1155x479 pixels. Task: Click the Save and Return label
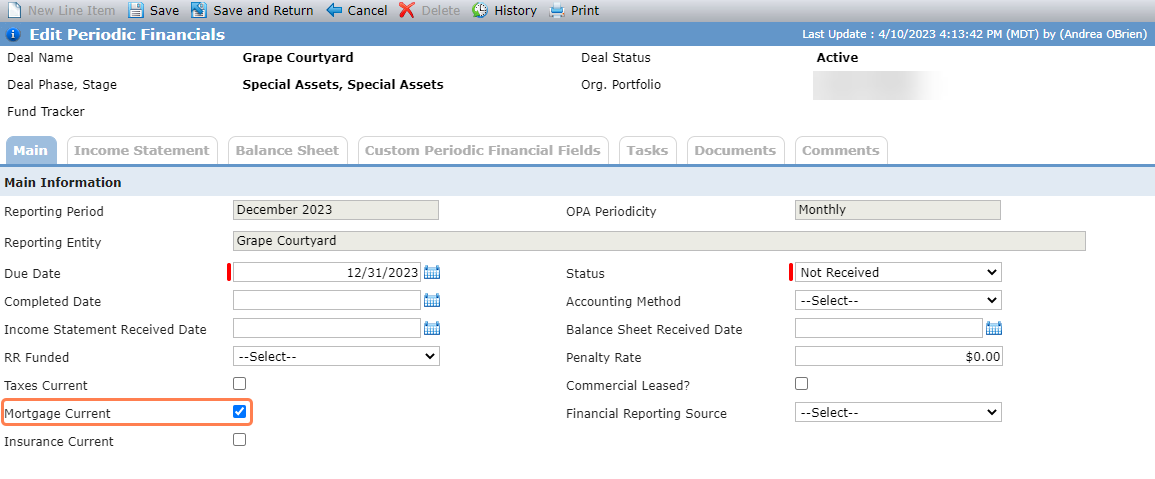pos(263,11)
